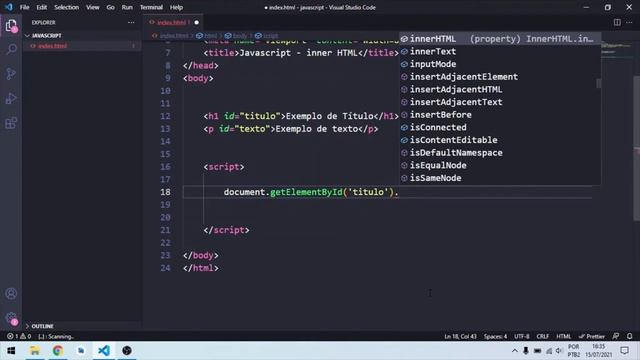640x360 pixels.
Task: Open the View menu
Action: 93,7
